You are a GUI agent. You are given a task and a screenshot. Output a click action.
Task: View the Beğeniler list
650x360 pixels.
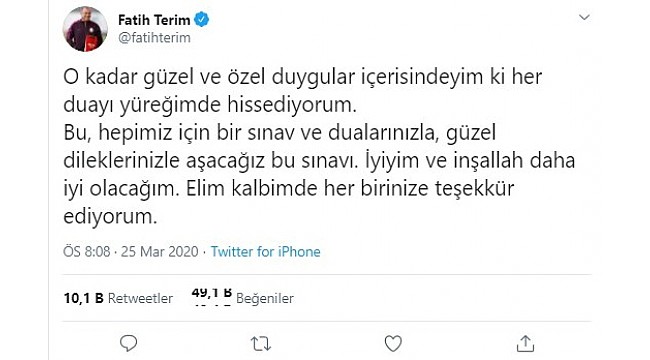[265, 298]
